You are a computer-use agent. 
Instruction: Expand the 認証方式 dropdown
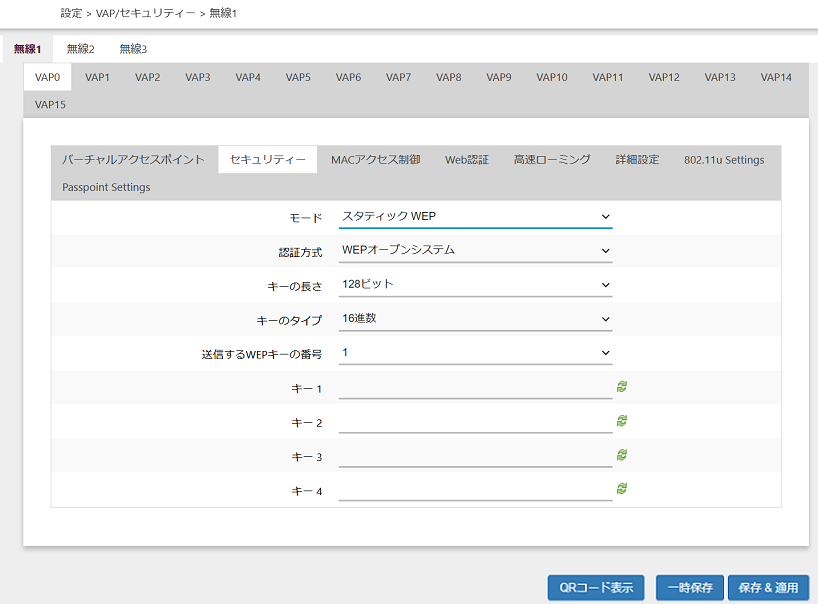pyautogui.click(x=475, y=250)
